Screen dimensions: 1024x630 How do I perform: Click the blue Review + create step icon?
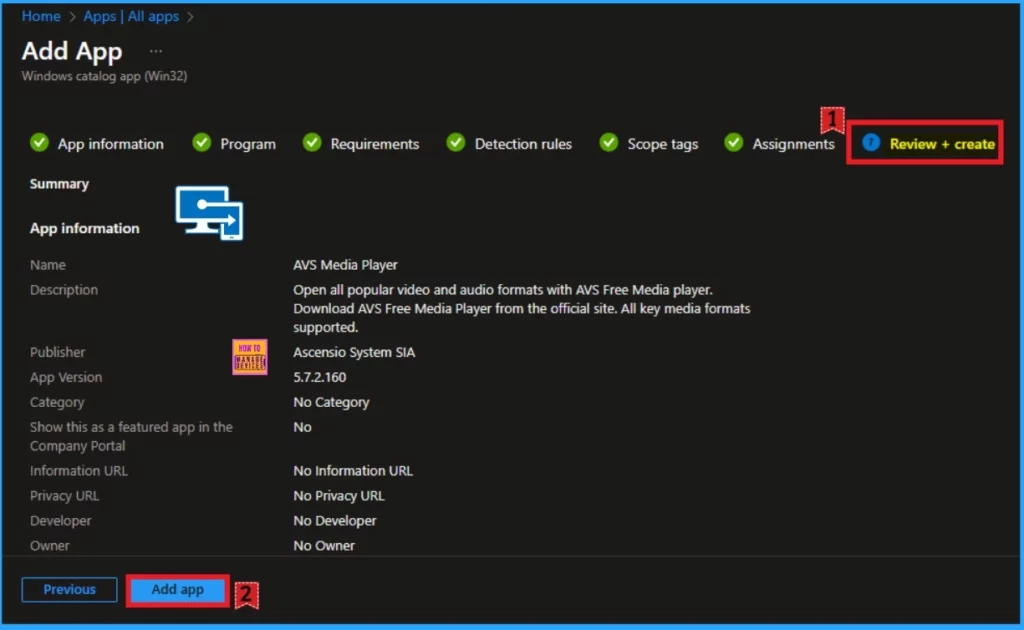tap(871, 142)
